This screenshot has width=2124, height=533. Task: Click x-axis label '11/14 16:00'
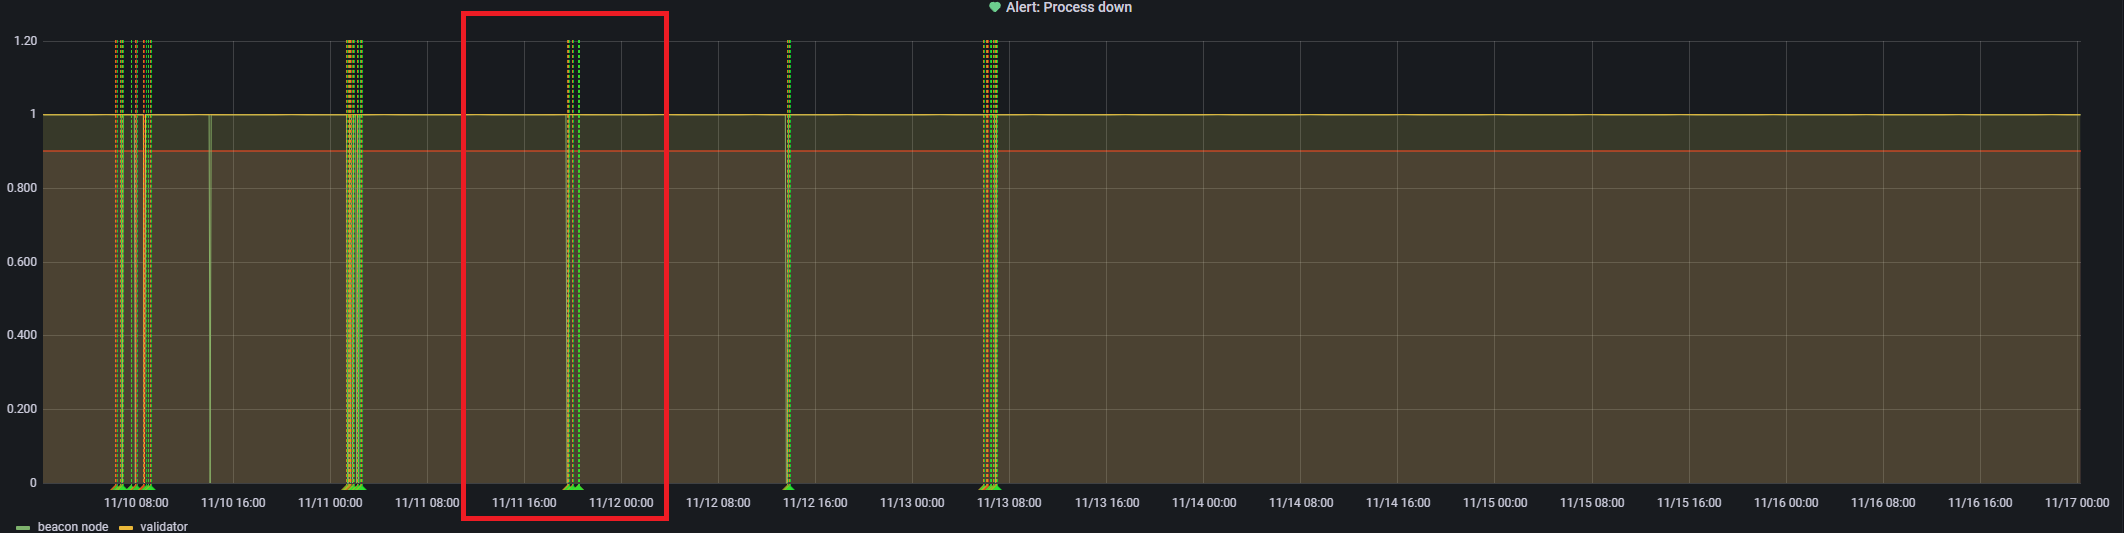1398,503
